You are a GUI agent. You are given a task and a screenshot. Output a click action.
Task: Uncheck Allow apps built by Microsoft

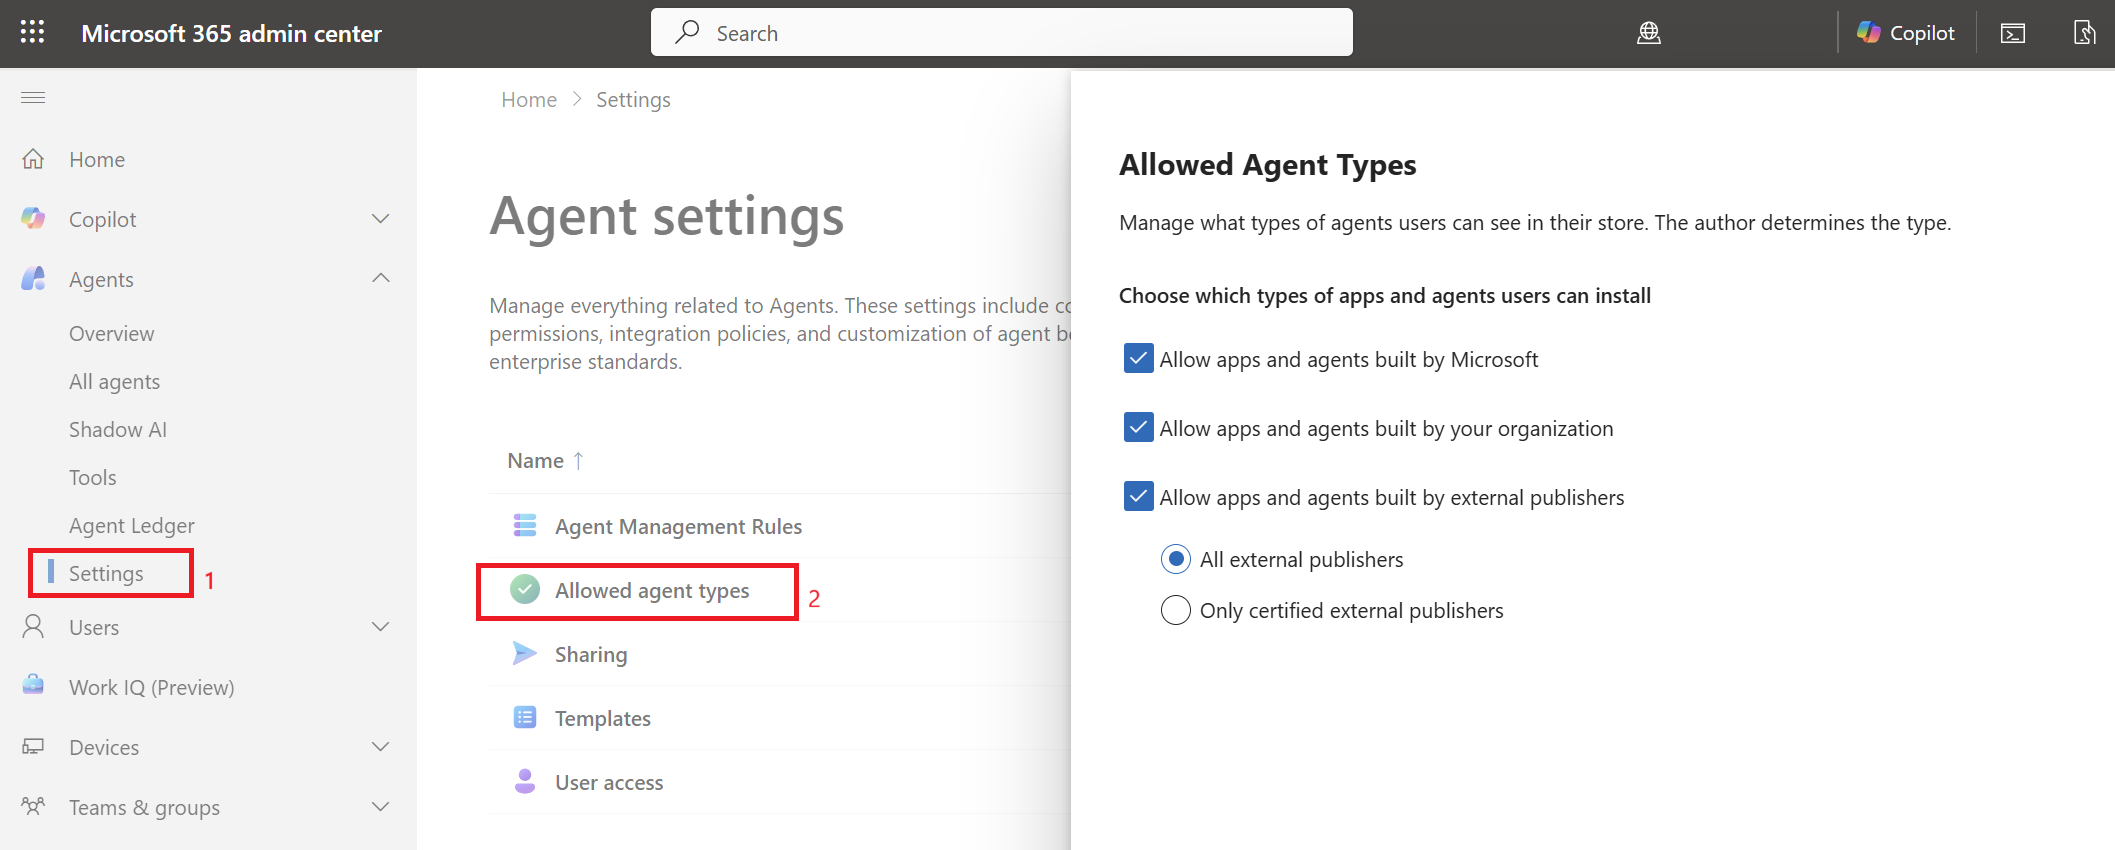[1138, 358]
